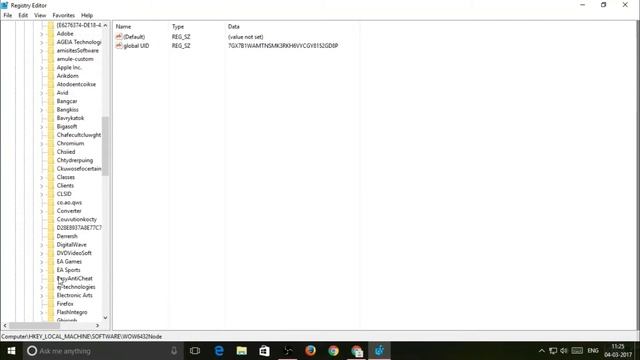Show hidden system tray icons
Screen dimensions: 640x360
click(541, 351)
